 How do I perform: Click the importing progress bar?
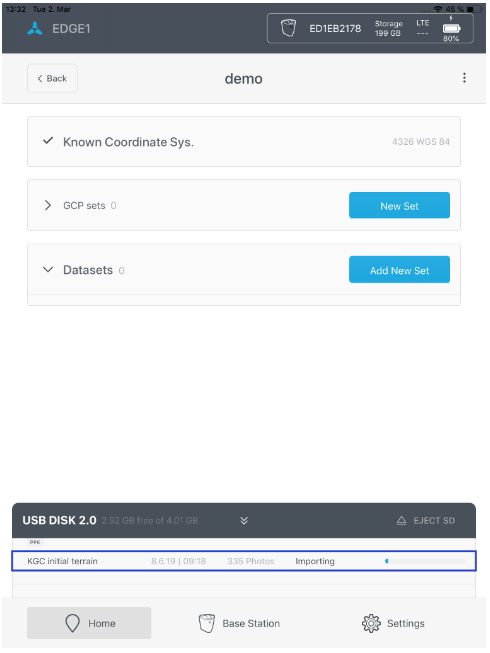click(425, 561)
